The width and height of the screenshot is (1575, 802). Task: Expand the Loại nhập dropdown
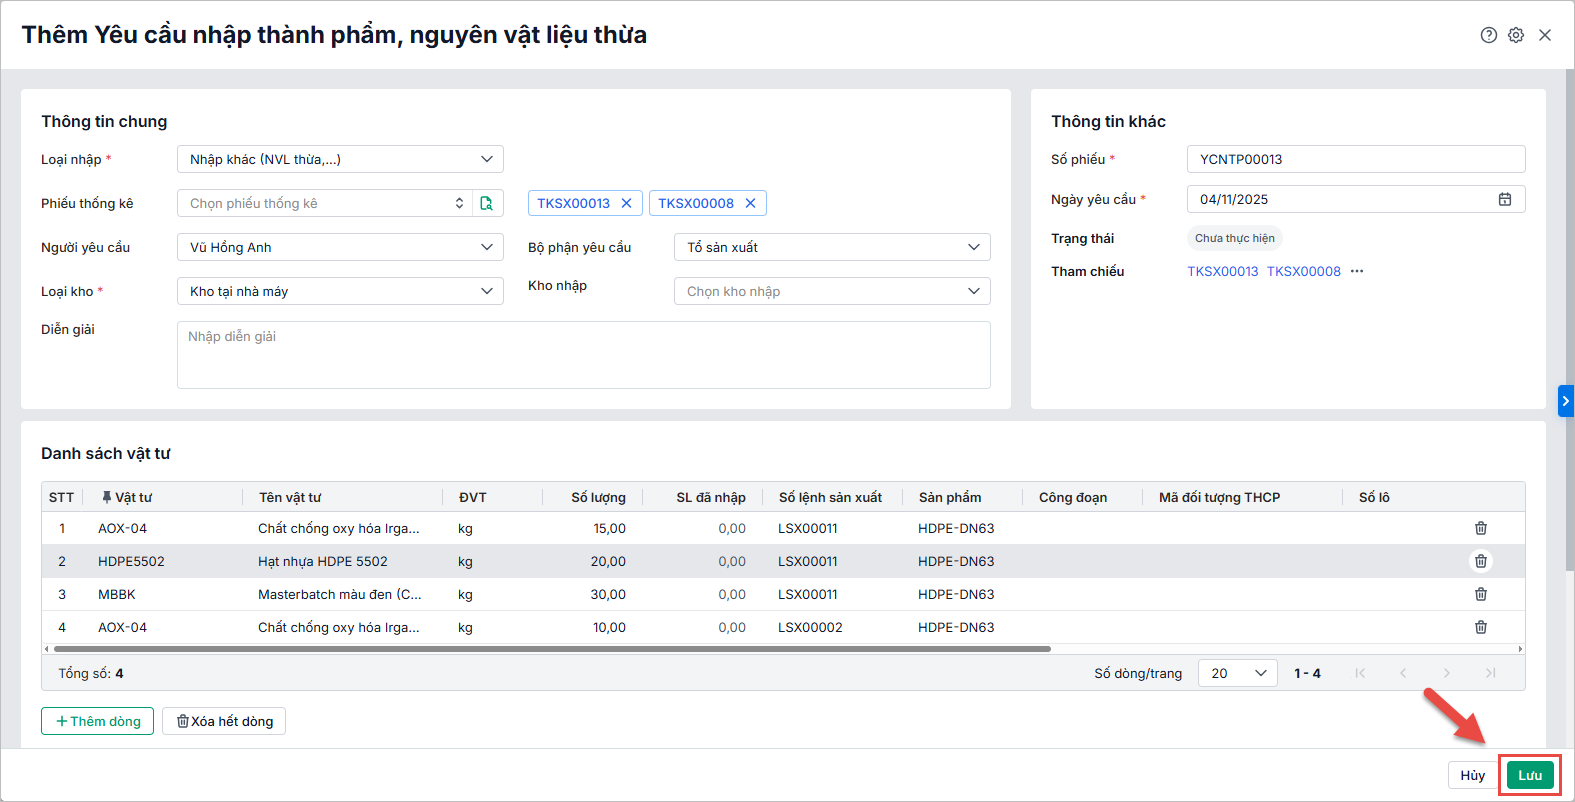pos(340,159)
